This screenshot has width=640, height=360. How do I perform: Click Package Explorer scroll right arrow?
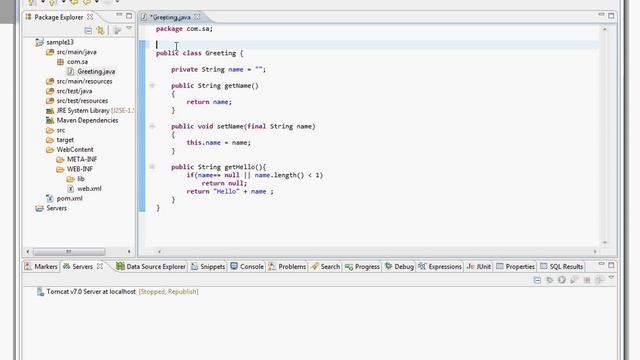pyautogui.click(x=129, y=251)
